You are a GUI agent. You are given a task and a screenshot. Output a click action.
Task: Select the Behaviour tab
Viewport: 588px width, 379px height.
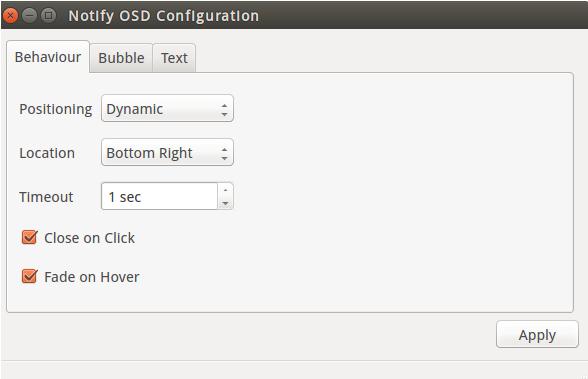coord(48,57)
